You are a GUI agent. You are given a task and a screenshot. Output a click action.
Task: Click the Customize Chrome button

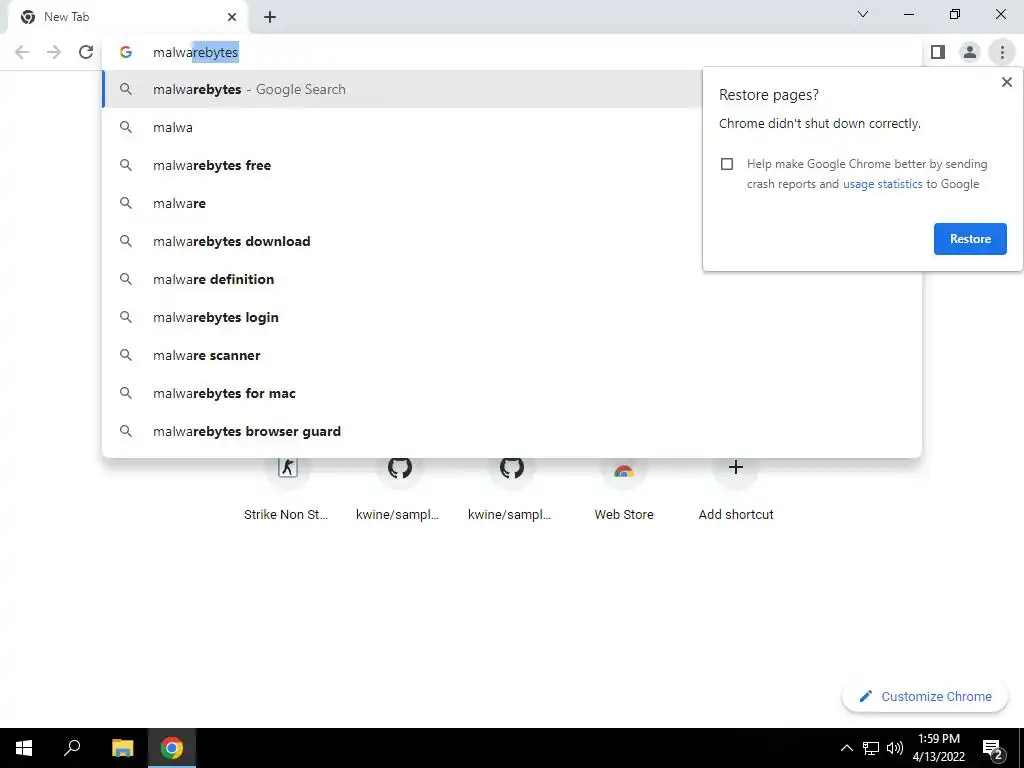click(925, 696)
